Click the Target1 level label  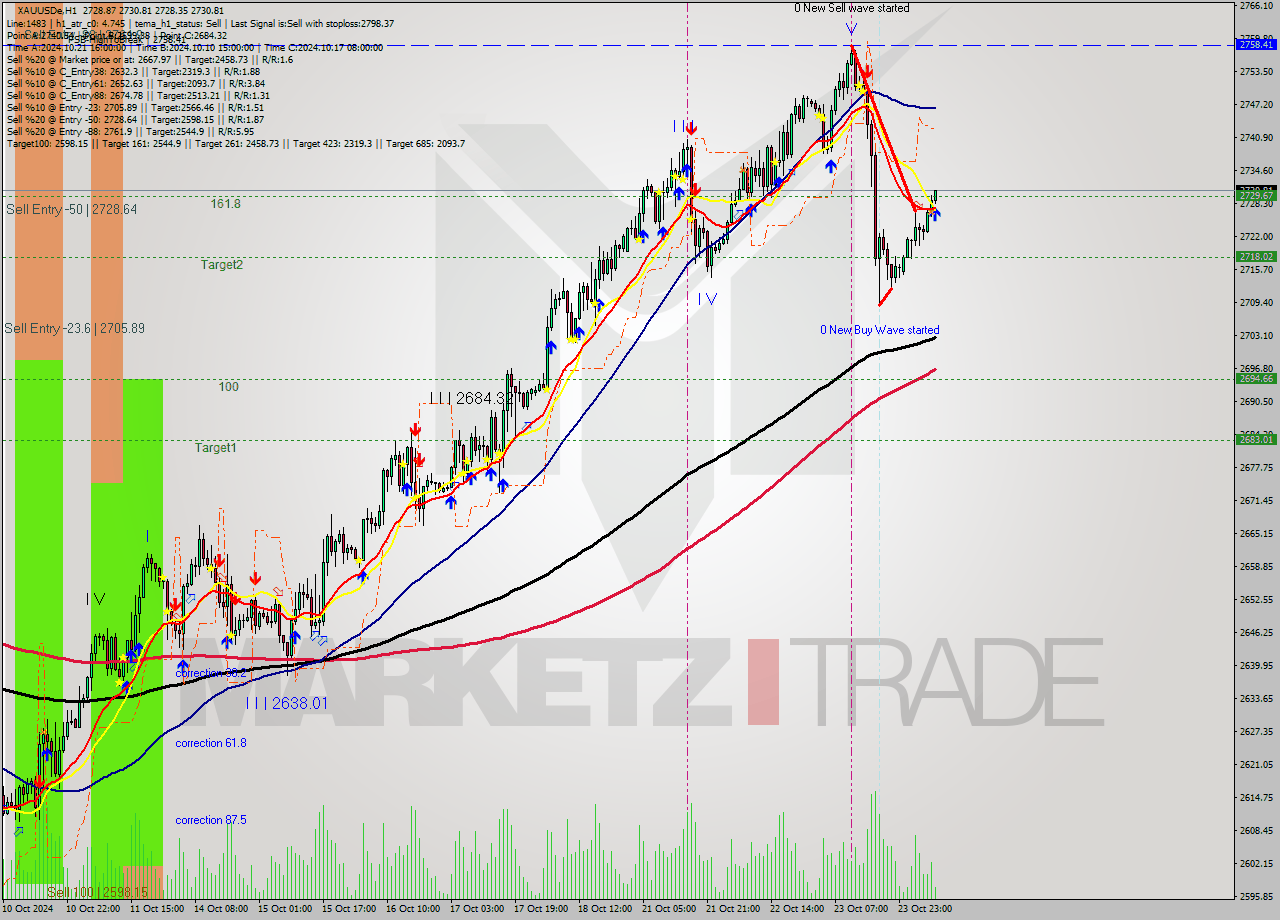coord(216,448)
